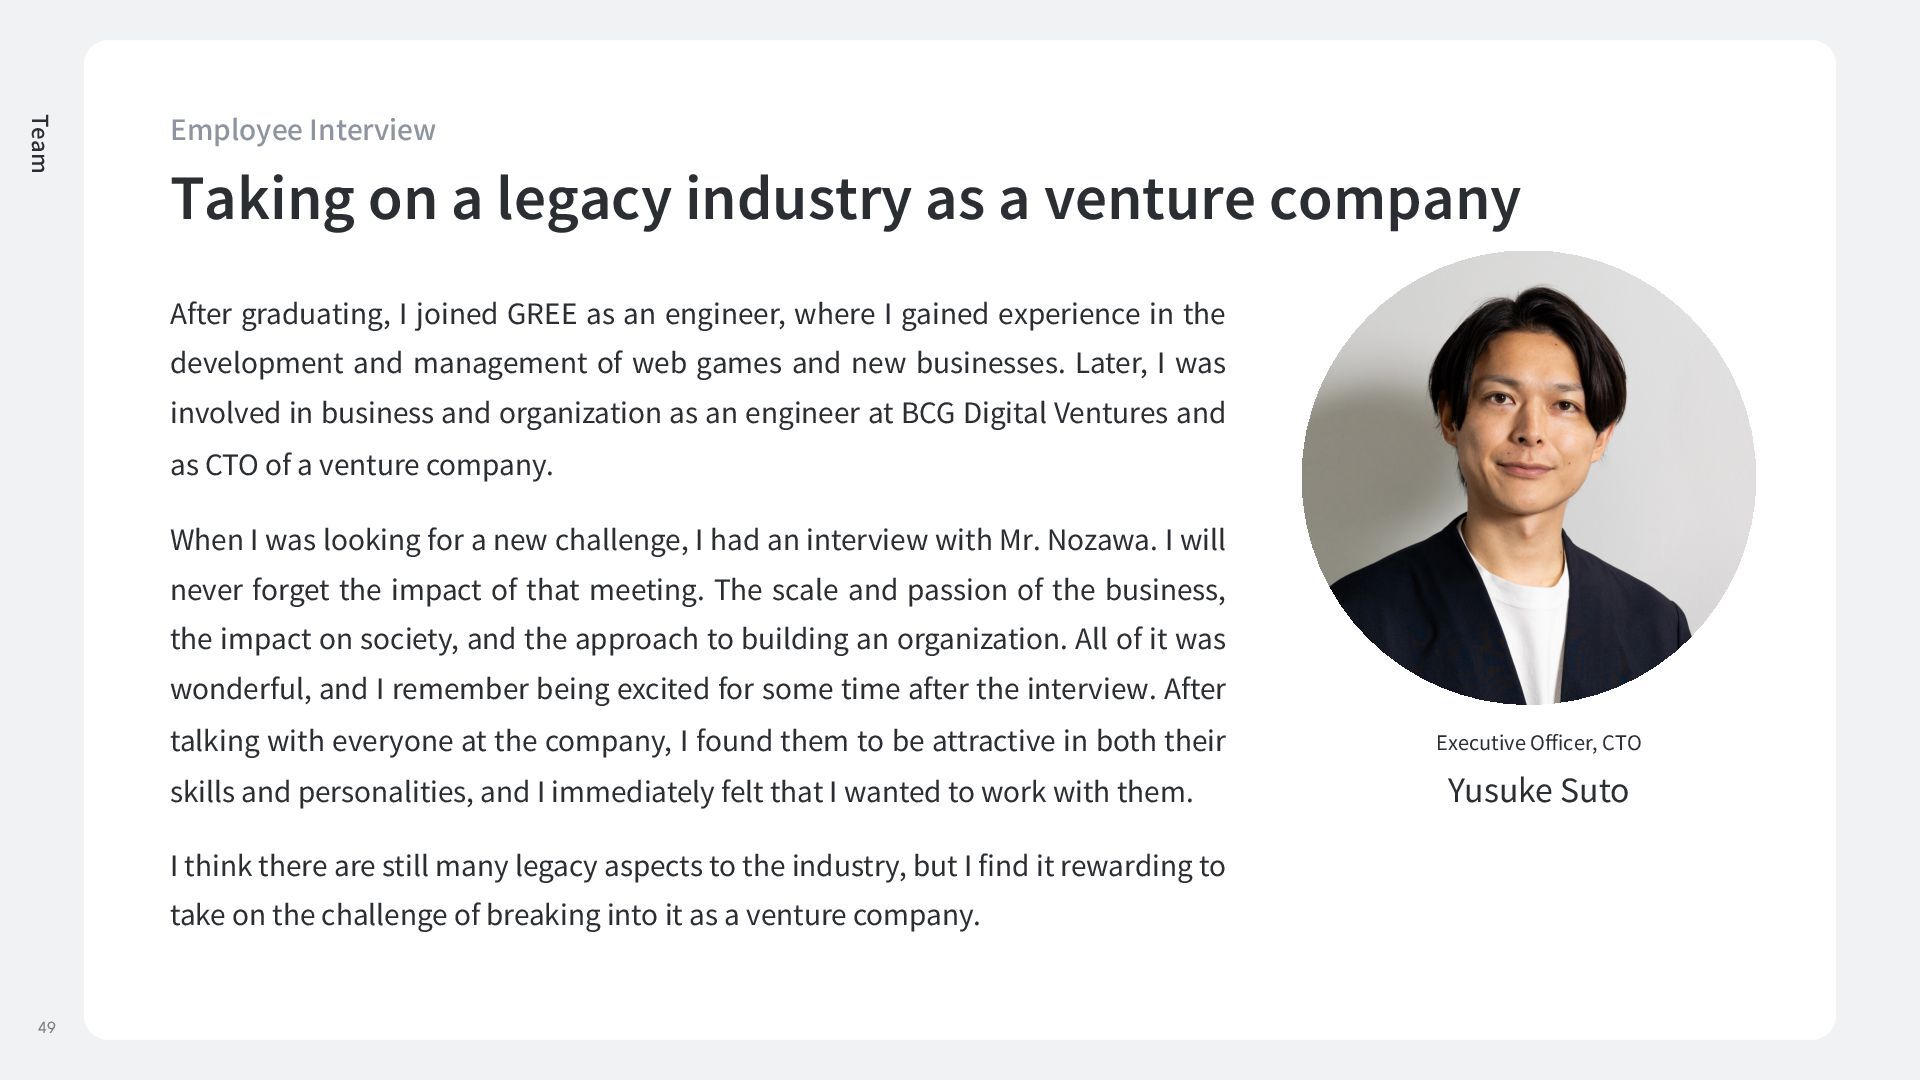Click page number 49
This screenshot has height=1080, width=1920.
click(x=47, y=1027)
